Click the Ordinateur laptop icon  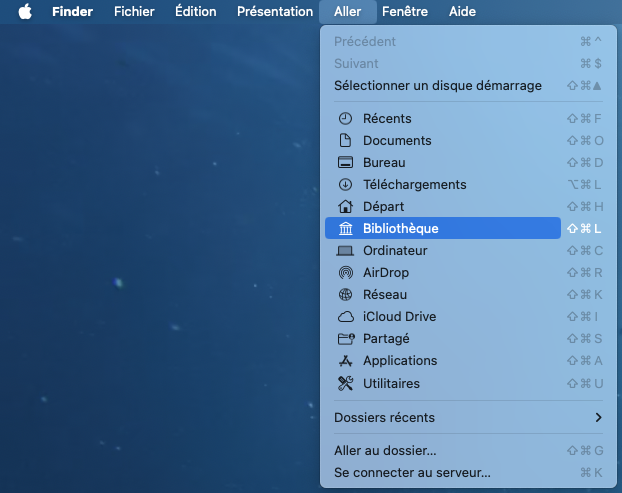345,251
